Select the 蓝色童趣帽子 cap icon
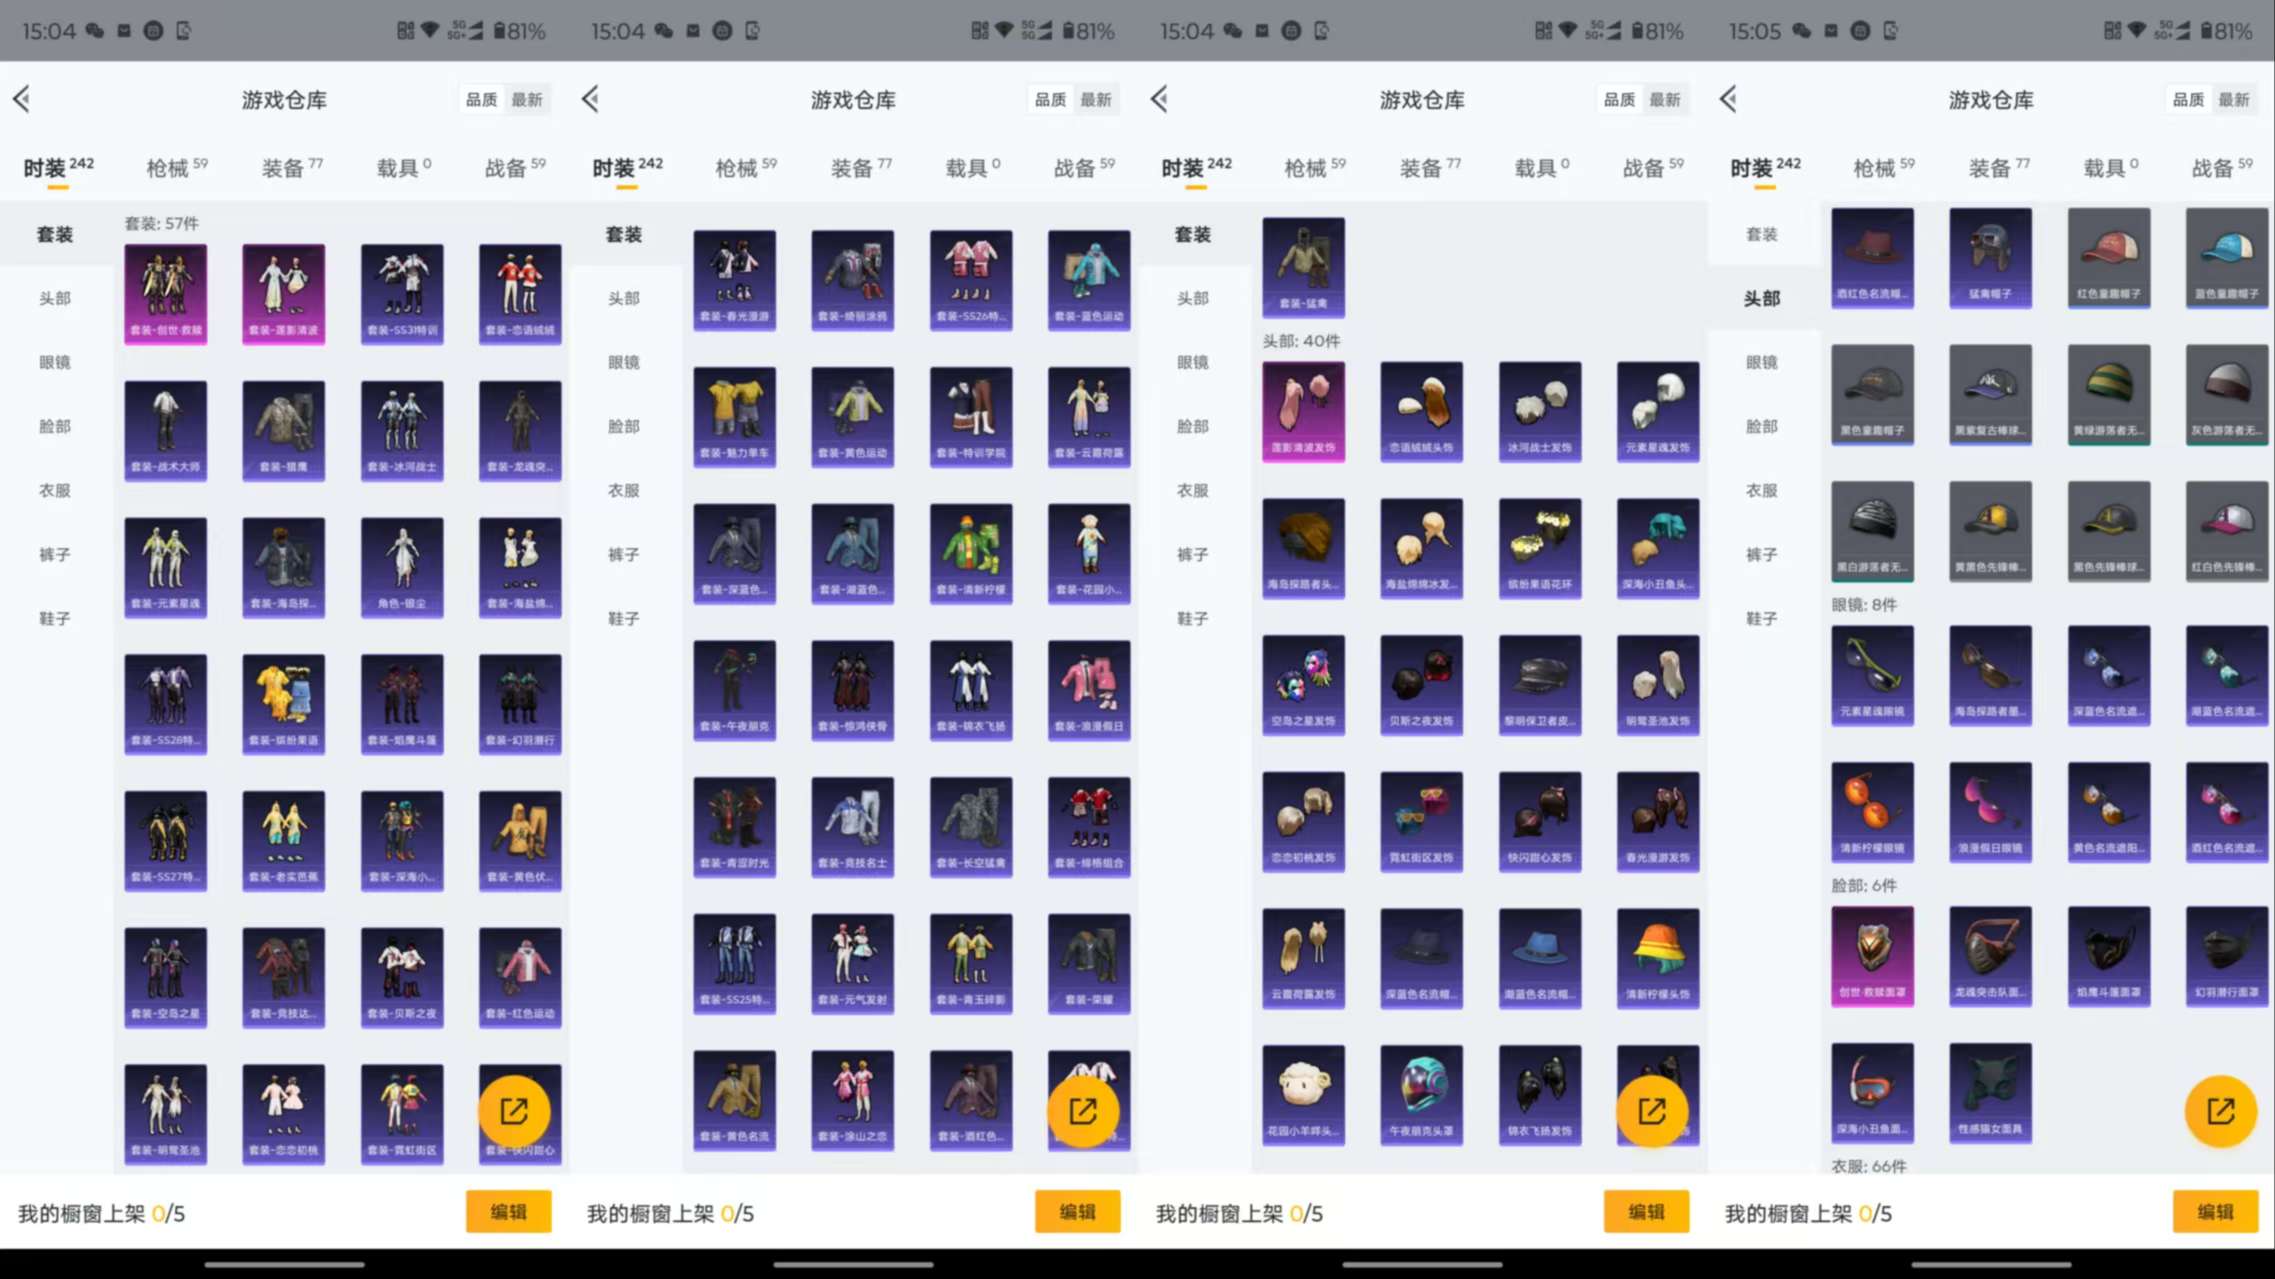The width and height of the screenshot is (2275, 1279). 2226,258
